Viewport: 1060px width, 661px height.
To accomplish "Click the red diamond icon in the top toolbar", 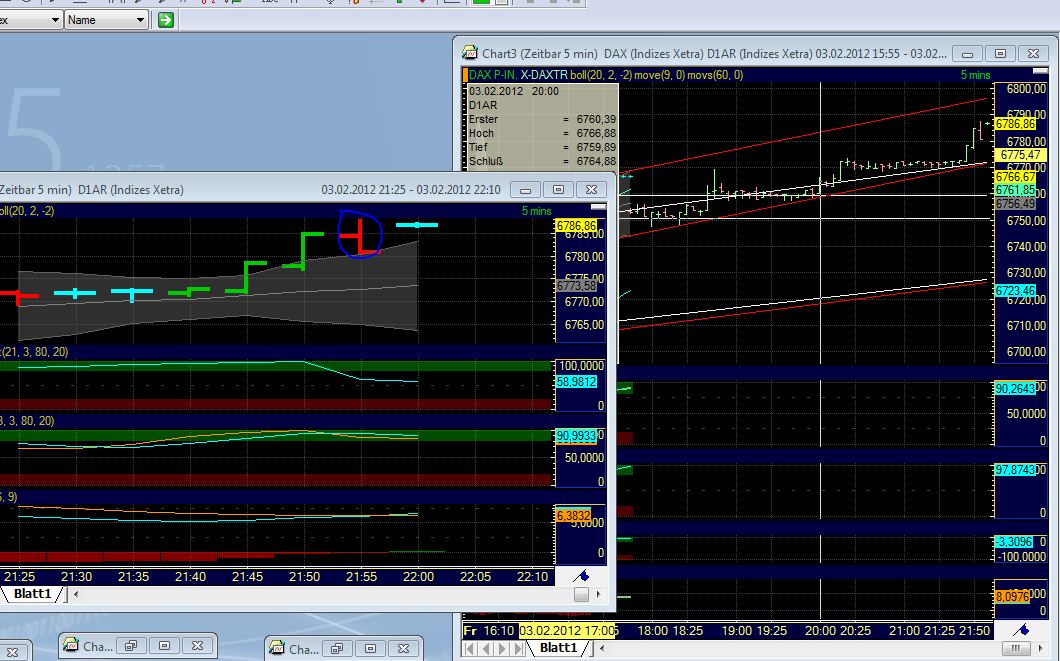I will 421,4.
